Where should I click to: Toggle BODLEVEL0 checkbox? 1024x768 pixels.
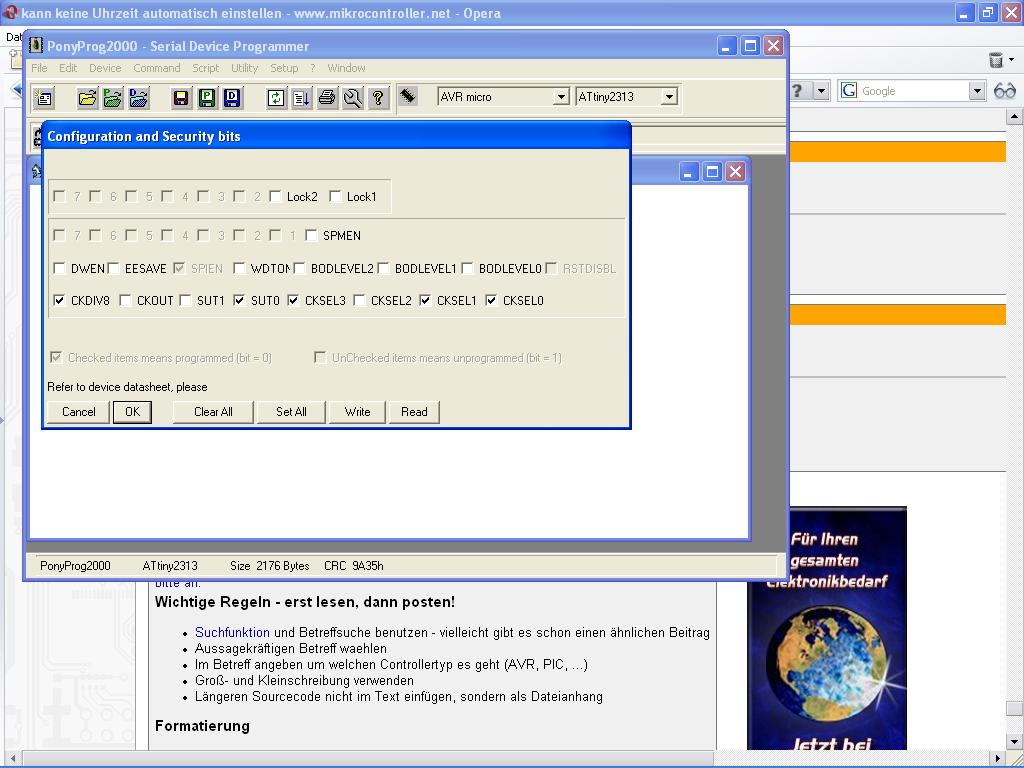click(467, 268)
